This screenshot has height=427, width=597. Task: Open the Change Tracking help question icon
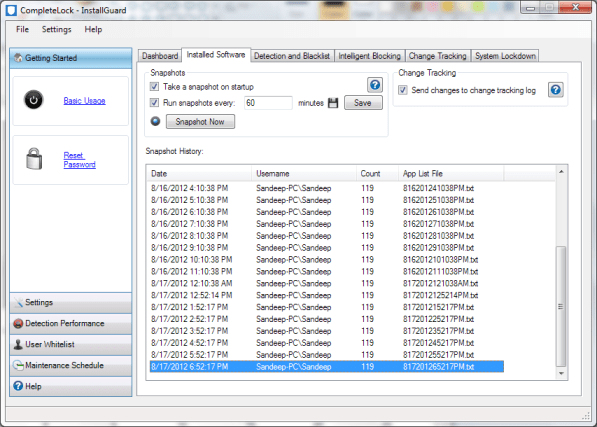[555, 90]
